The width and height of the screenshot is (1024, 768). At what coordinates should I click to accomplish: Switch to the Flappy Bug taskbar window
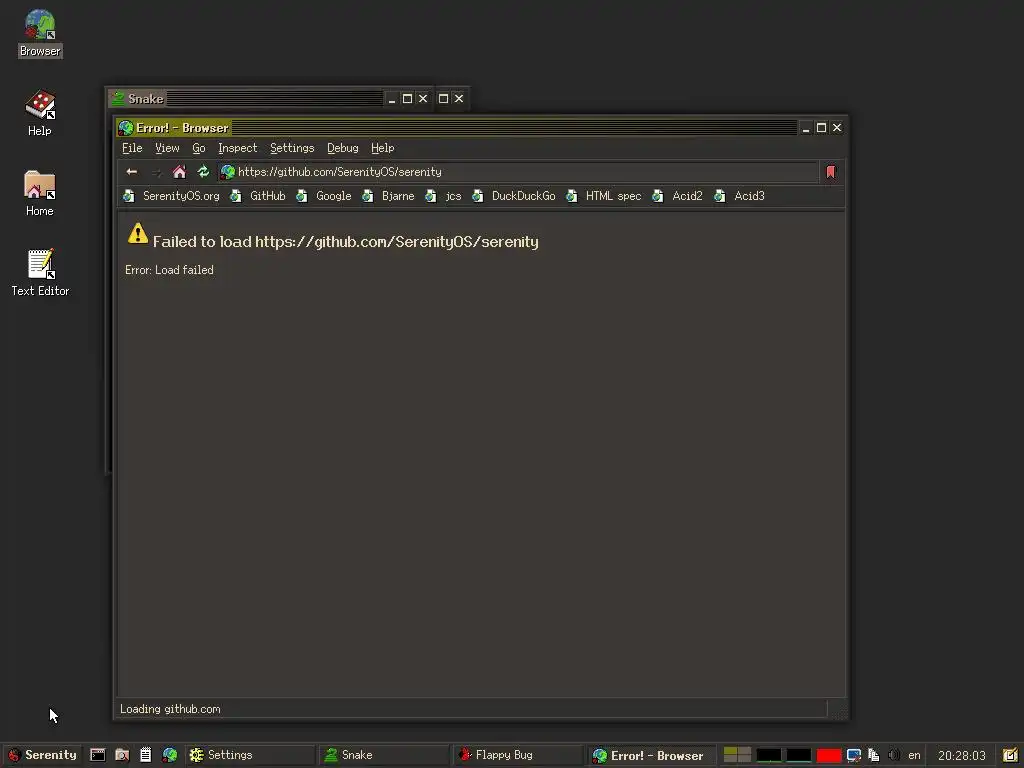(517, 755)
